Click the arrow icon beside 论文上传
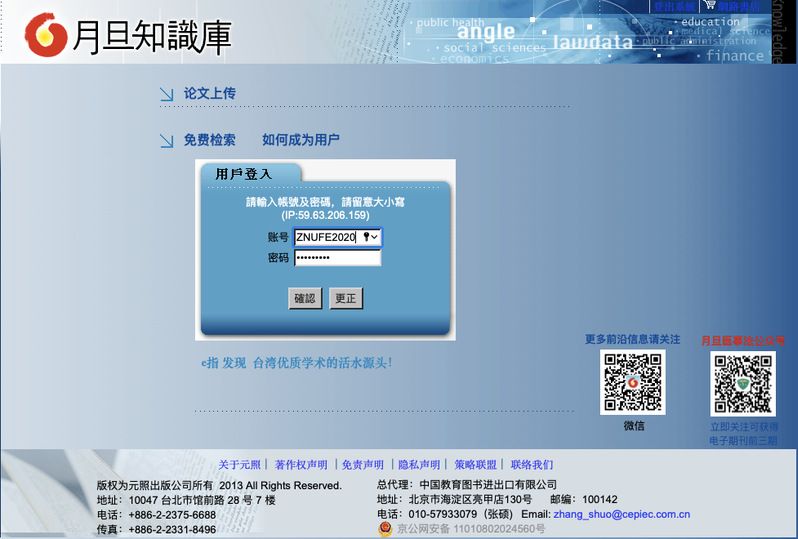The height and width of the screenshot is (539, 798). 166,94
